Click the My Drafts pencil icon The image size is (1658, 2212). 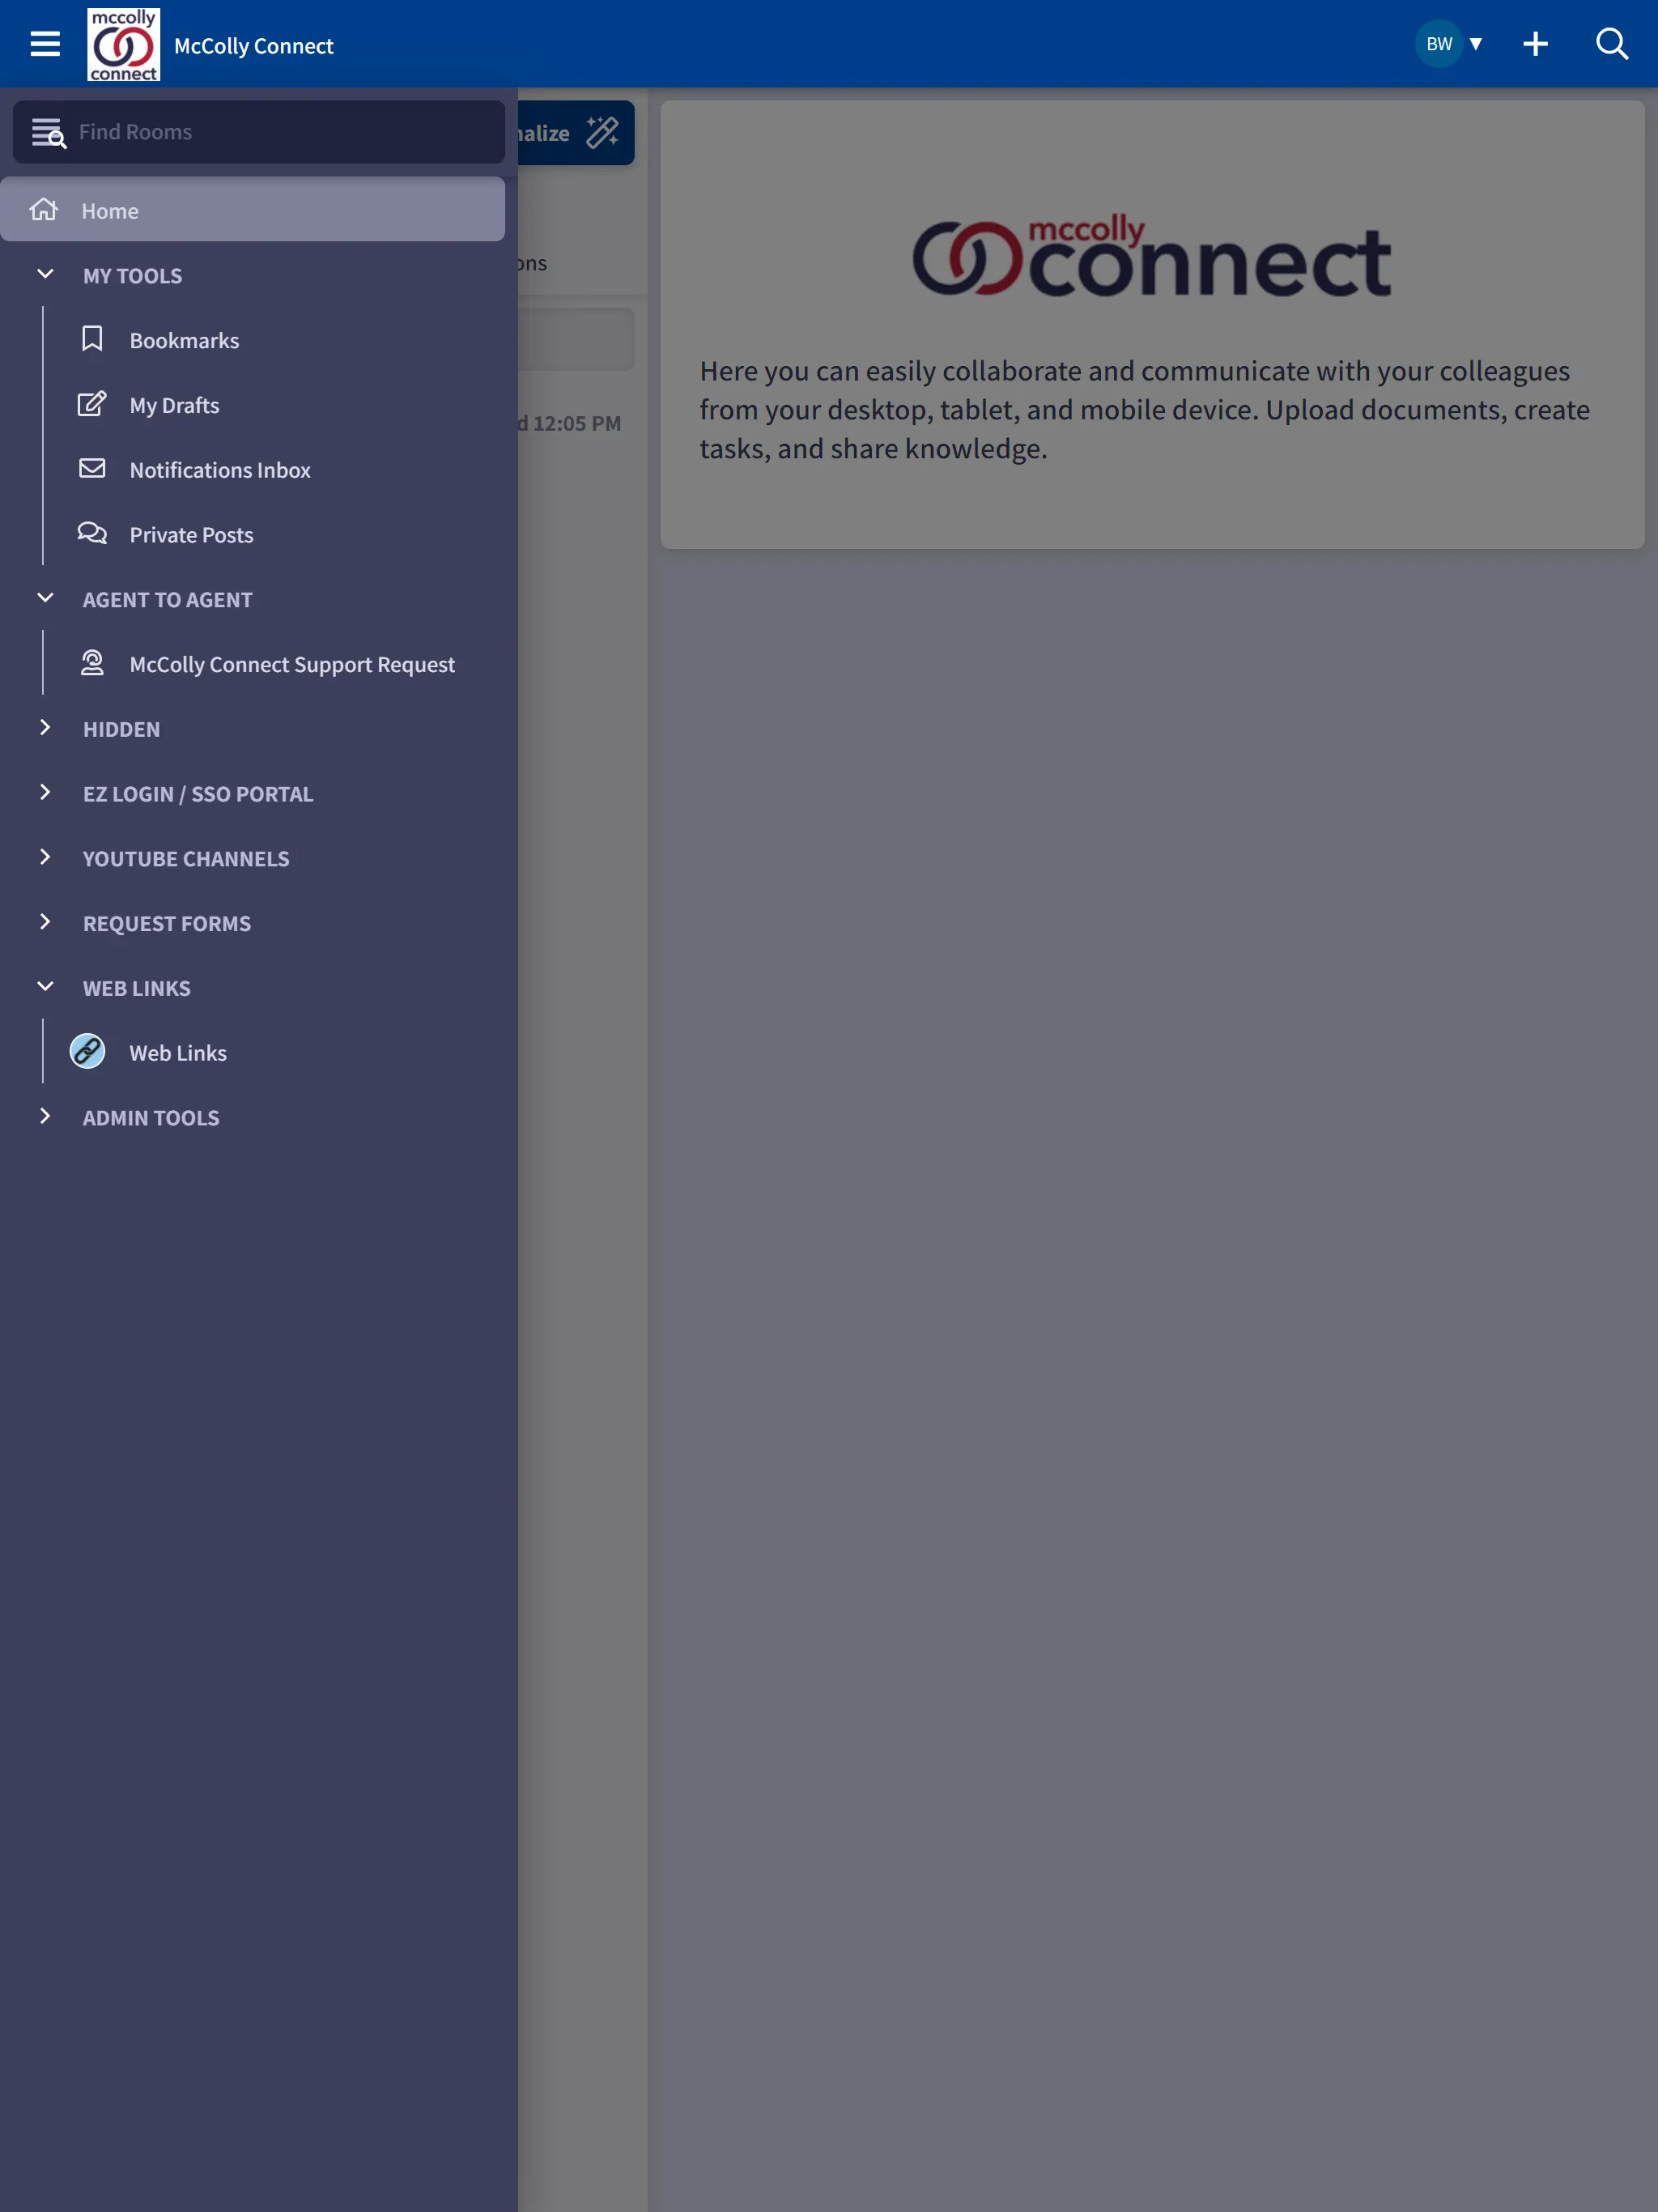pyautogui.click(x=92, y=404)
